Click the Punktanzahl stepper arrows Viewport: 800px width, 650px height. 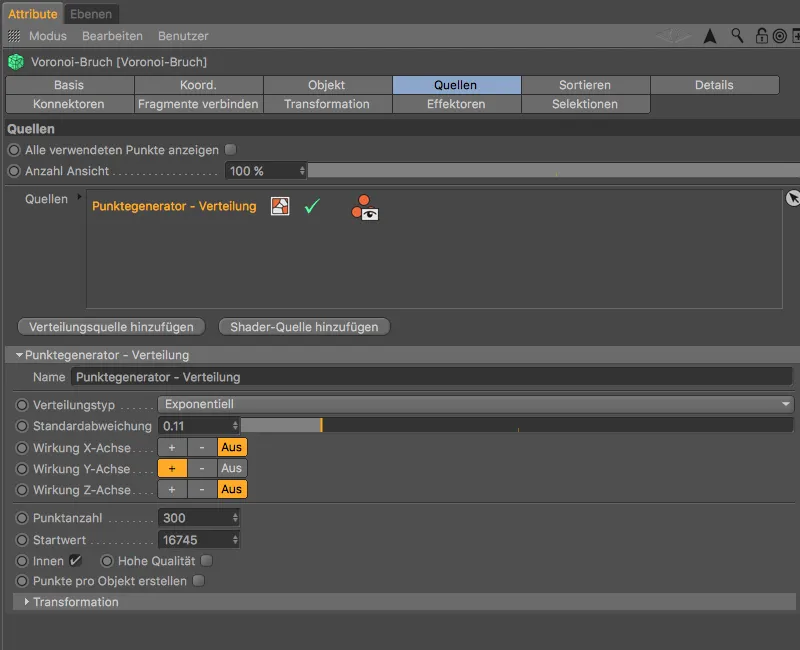click(x=235, y=518)
